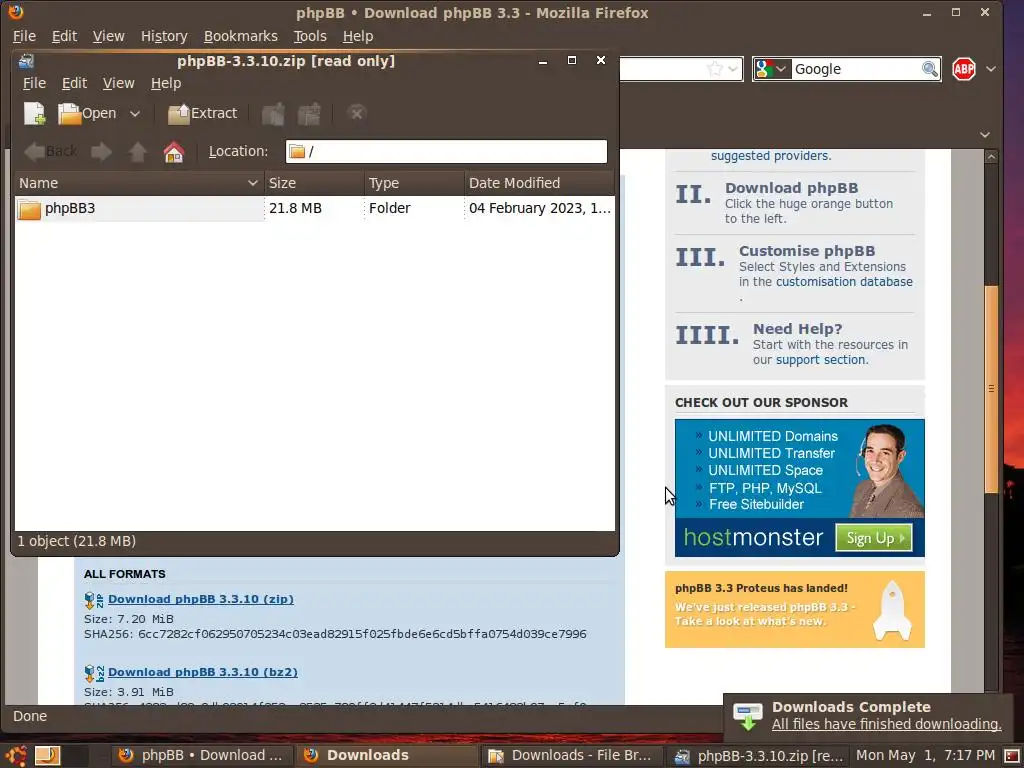Screen dimensions: 1024x768
Task: Click the Adblock Plus ABP icon
Action: coord(964,69)
